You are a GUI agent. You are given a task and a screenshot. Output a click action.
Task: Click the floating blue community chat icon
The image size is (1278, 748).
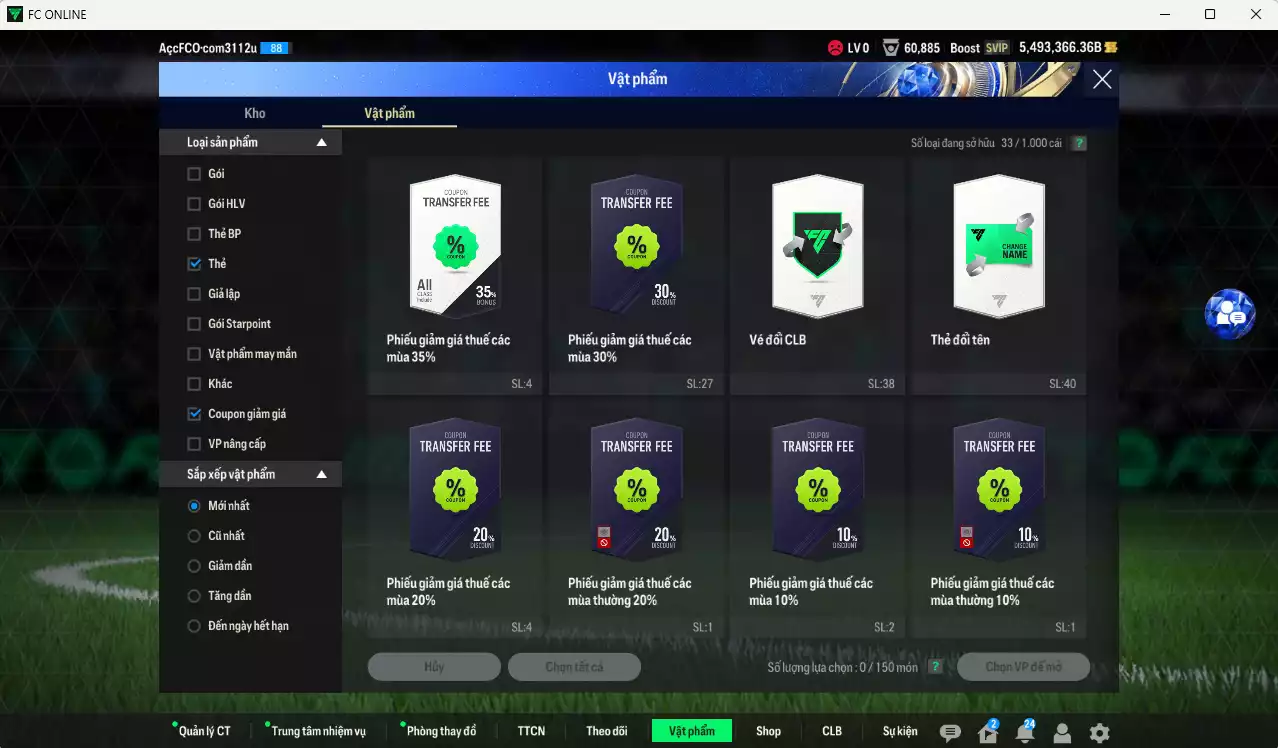click(1229, 315)
